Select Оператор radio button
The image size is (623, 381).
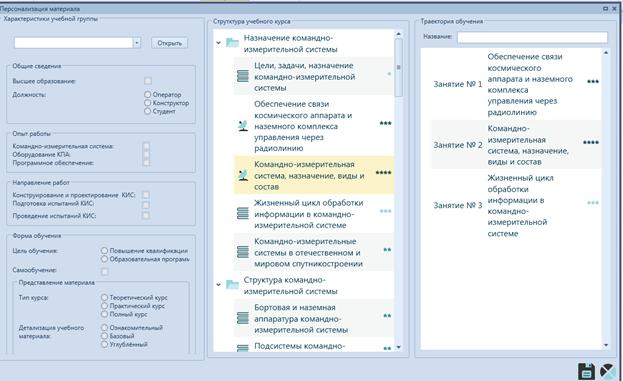tap(147, 95)
